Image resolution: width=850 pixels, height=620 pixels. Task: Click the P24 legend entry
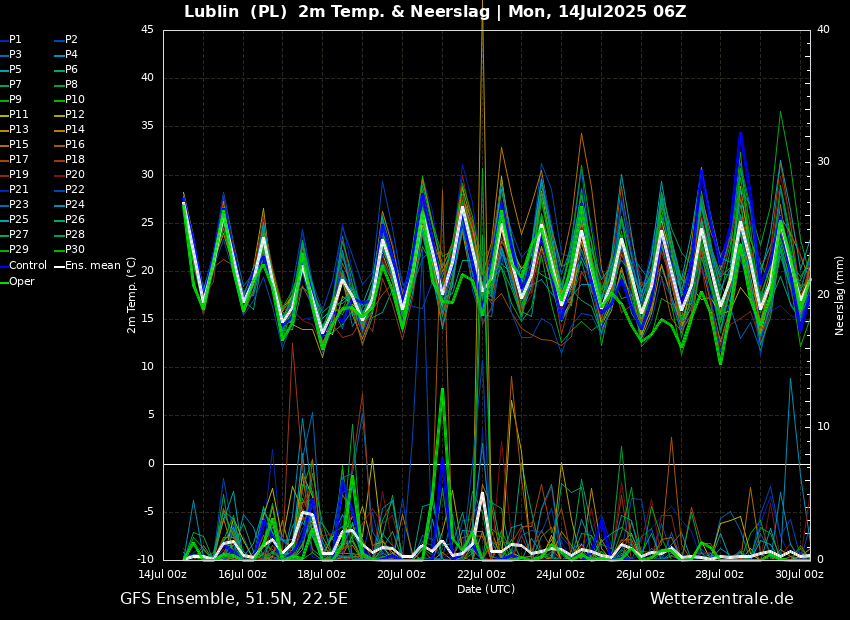[74, 205]
